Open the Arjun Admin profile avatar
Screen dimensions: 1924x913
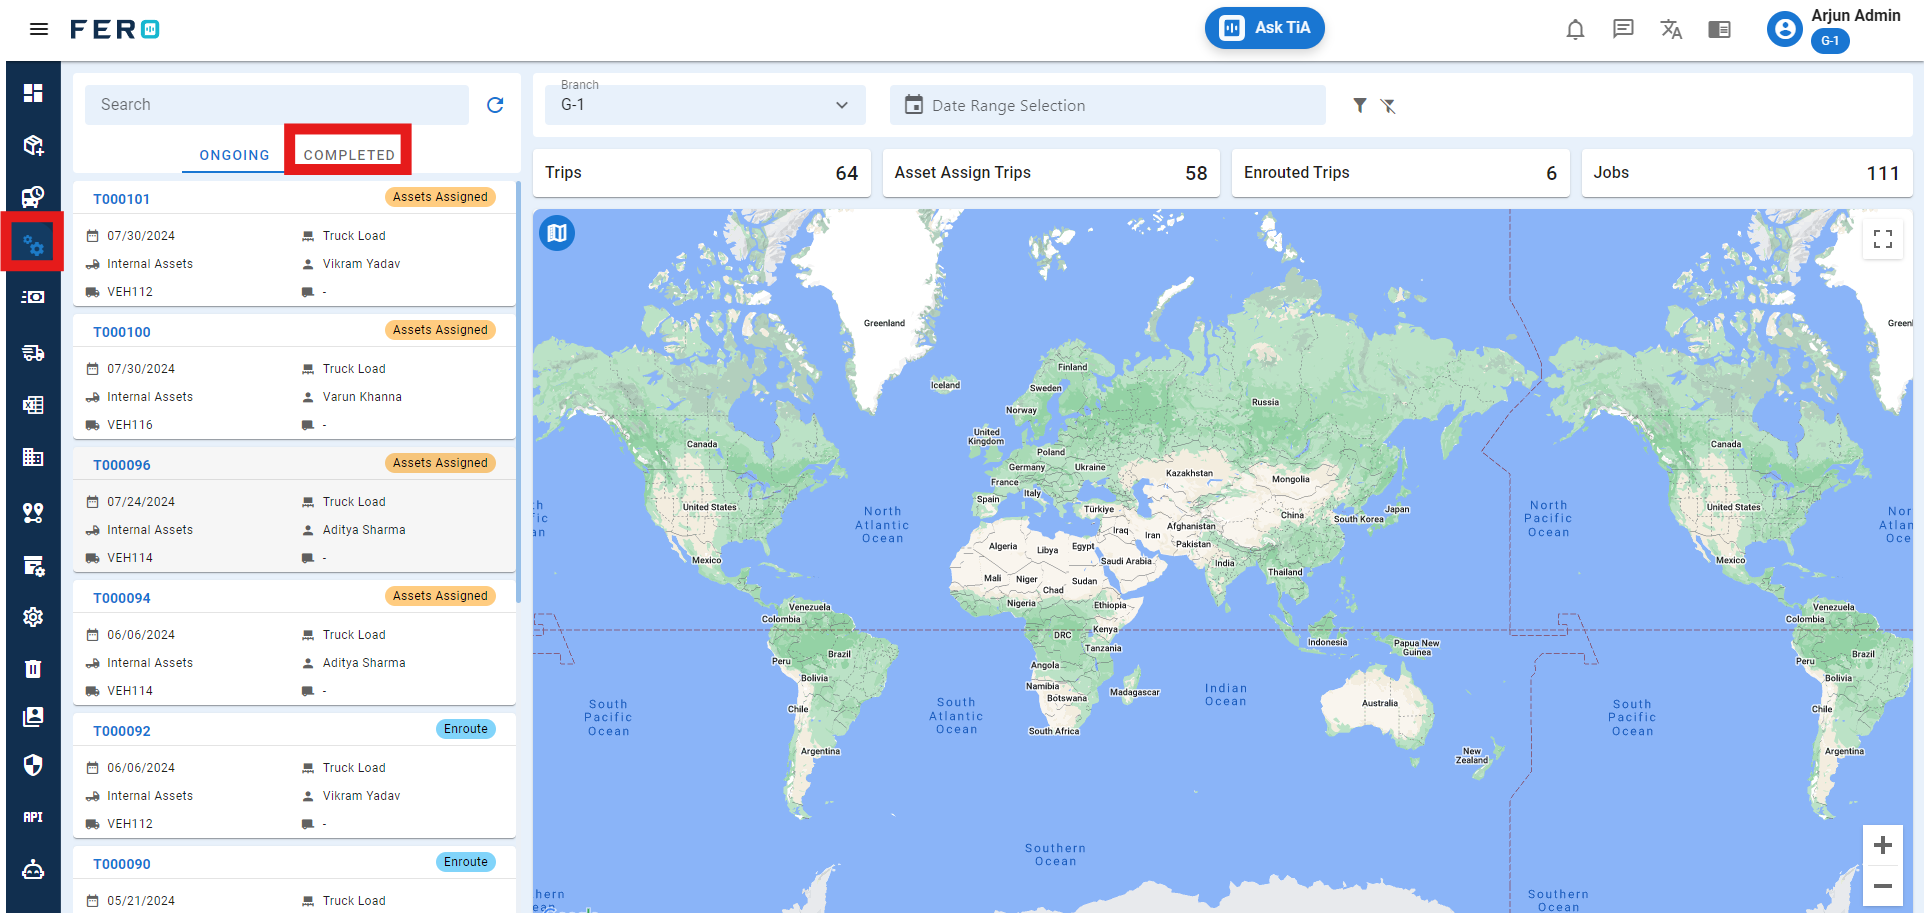click(x=1784, y=29)
